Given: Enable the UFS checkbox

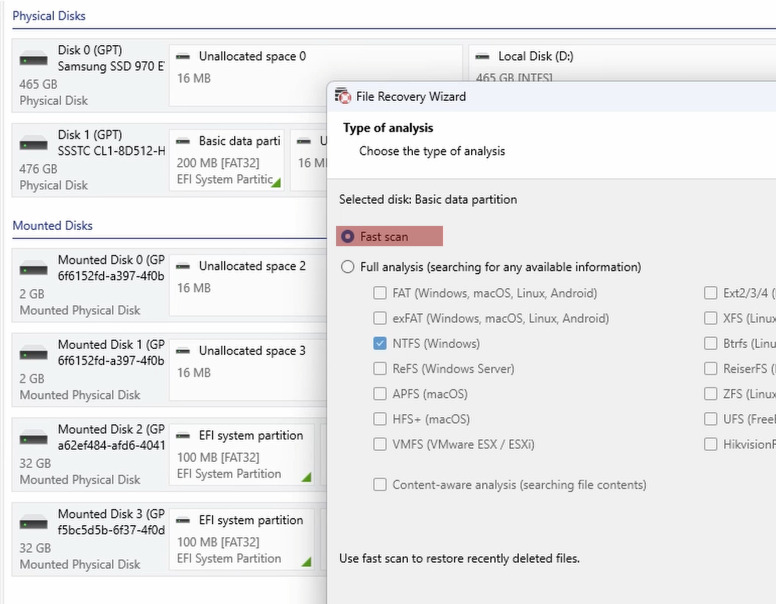Looking at the screenshot, I should pyautogui.click(x=710, y=419).
